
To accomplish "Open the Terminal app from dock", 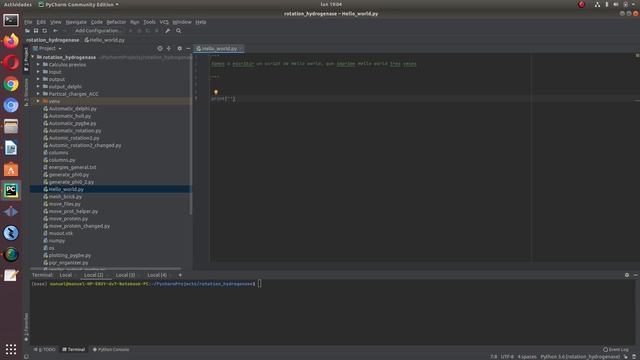I will click(11, 20).
